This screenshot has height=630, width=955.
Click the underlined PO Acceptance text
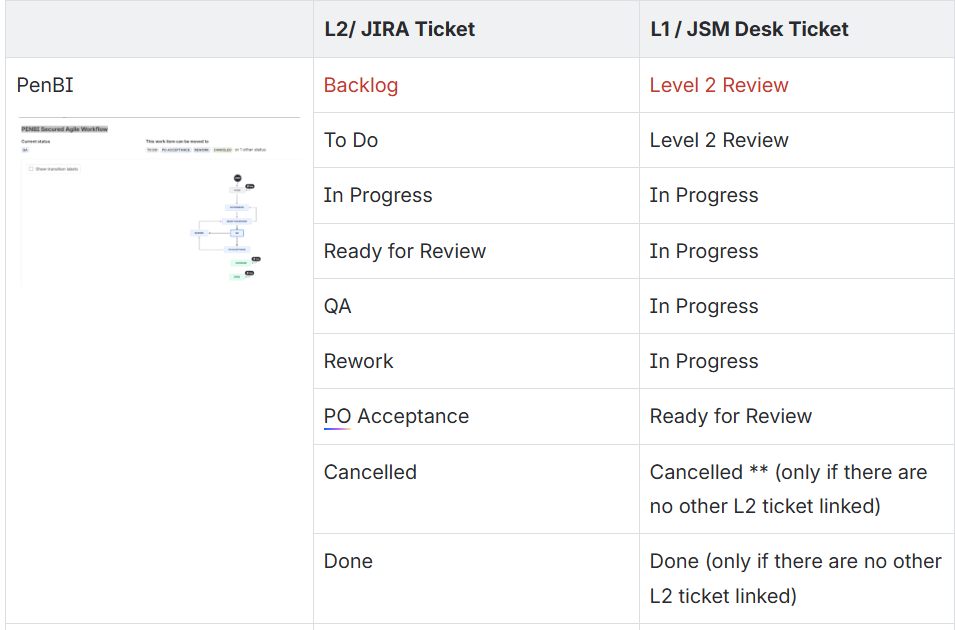tap(396, 416)
